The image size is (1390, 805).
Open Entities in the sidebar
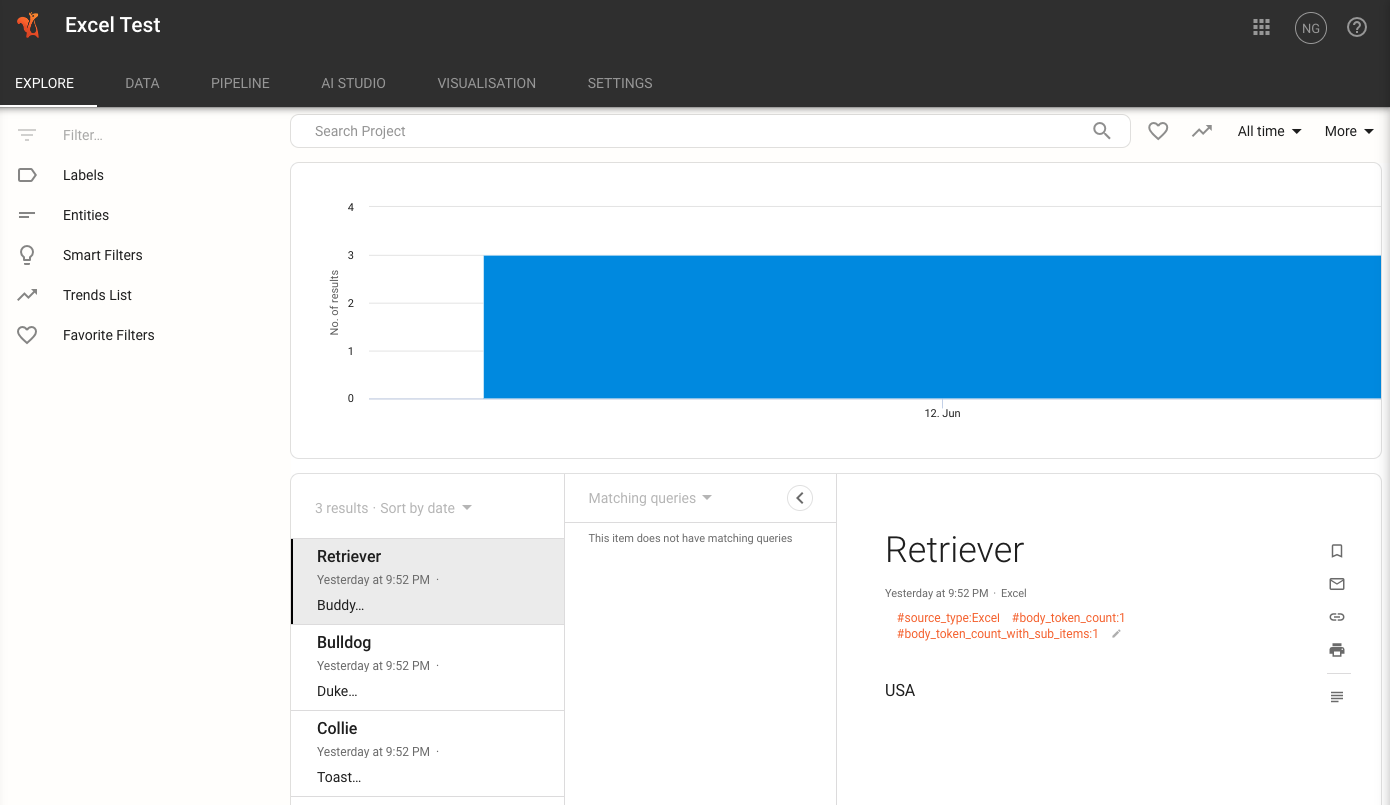tap(86, 215)
